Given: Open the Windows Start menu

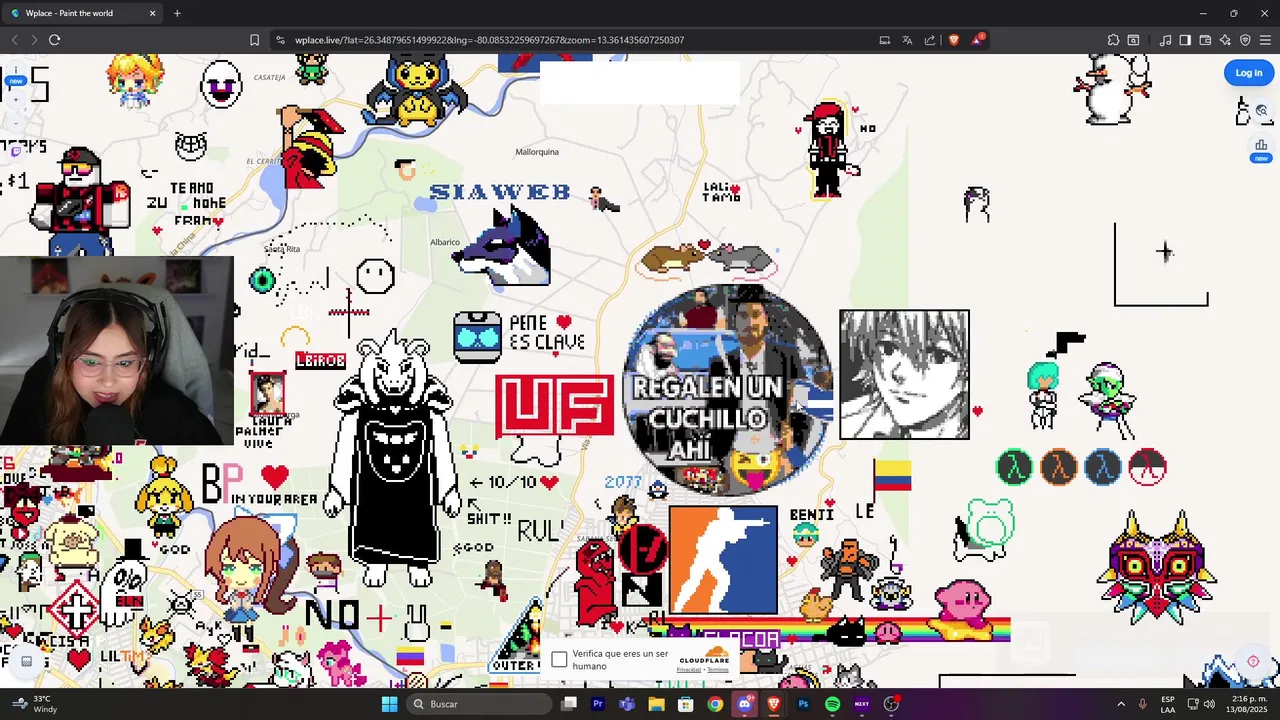Looking at the screenshot, I should tap(389, 704).
